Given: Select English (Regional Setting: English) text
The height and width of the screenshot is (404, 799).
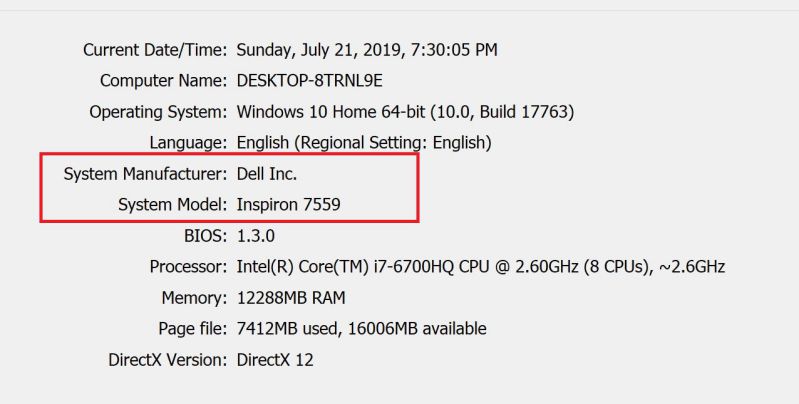Looking at the screenshot, I should 364,143.
